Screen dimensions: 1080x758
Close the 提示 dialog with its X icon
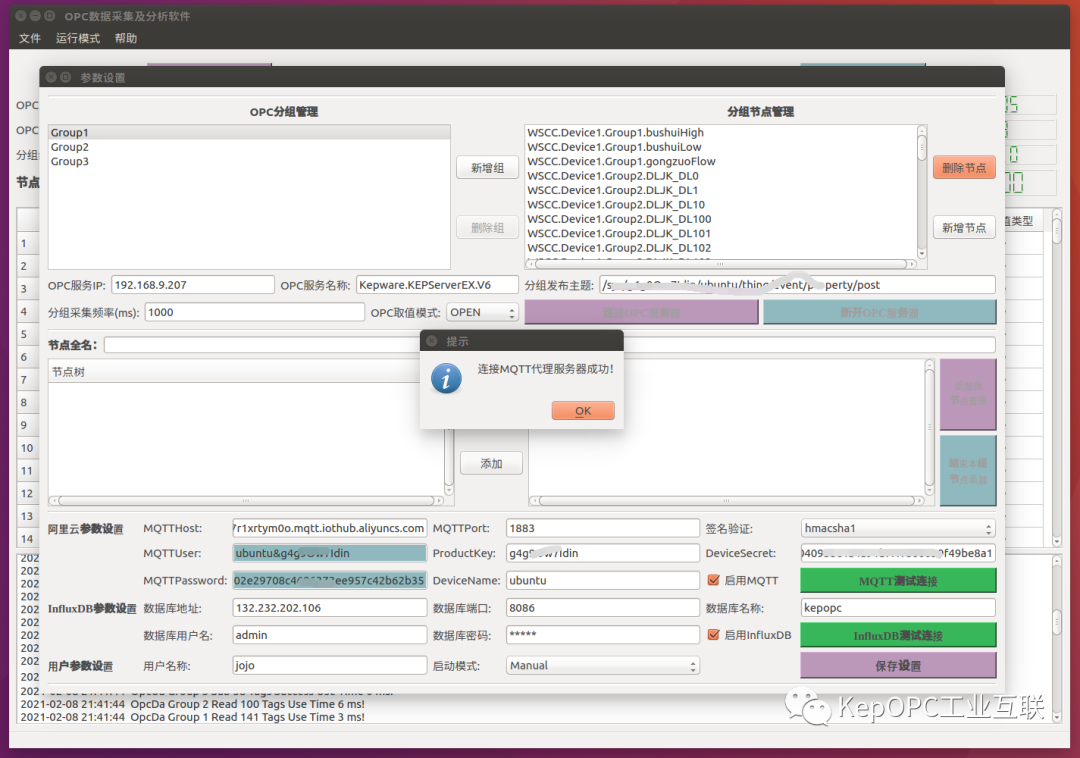[431, 341]
